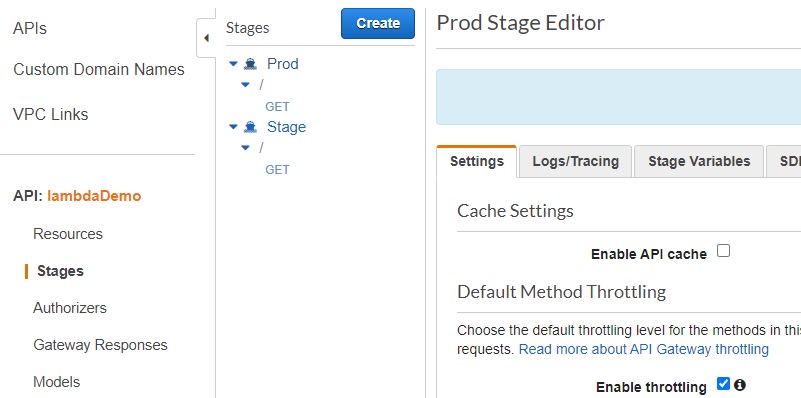The height and width of the screenshot is (398, 801).
Task: Collapse the Prod stage tree
Action: pyautogui.click(x=233, y=64)
